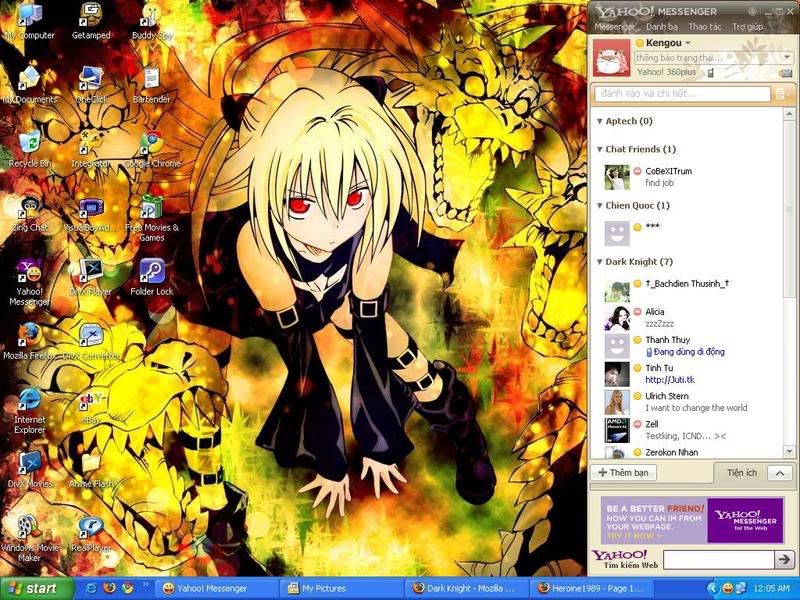The image size is (800, 600).
Task: Open the Recycle Bin desktop icon
Action: [x=30, y=144]
